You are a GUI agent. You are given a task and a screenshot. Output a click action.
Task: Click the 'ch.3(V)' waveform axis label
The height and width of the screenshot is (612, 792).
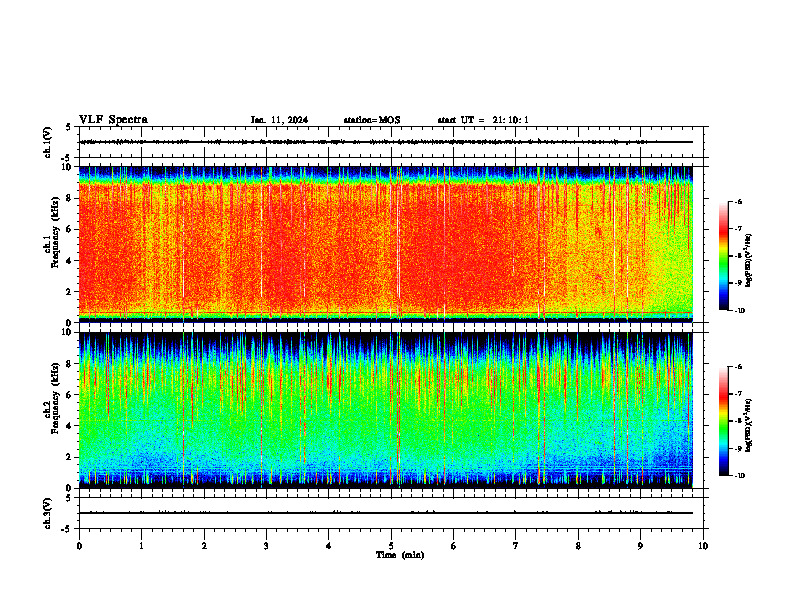pyautogui.click(x=47, y=513)
